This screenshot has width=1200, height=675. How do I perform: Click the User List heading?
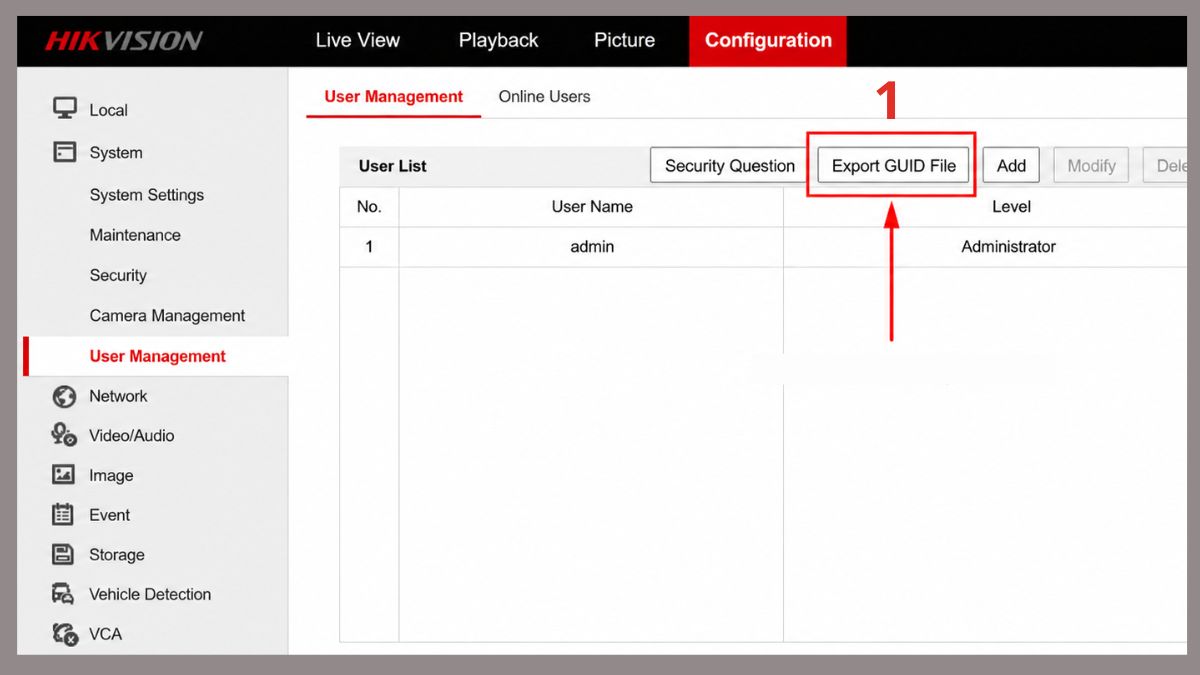coord(393,166)
